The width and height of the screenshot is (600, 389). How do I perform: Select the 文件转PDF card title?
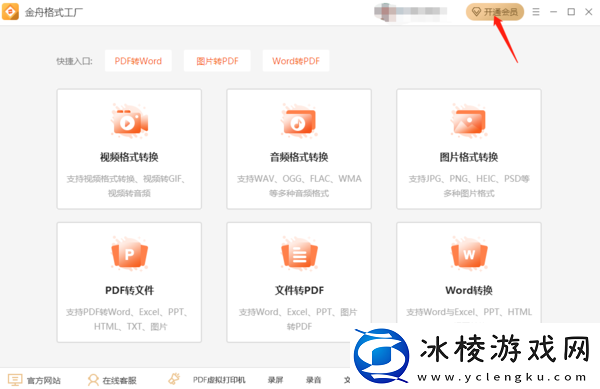(x=299, y=290)
